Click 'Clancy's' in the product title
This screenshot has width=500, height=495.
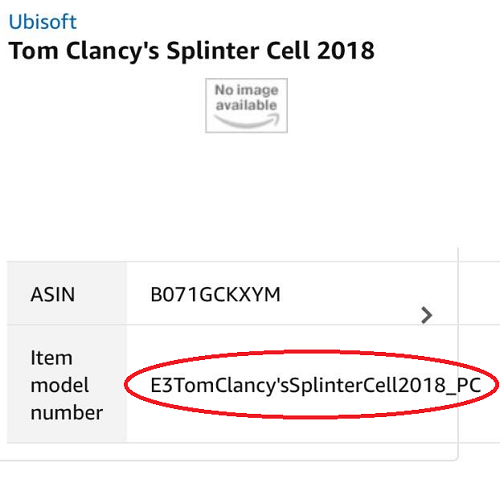click(x=112, y=51)
